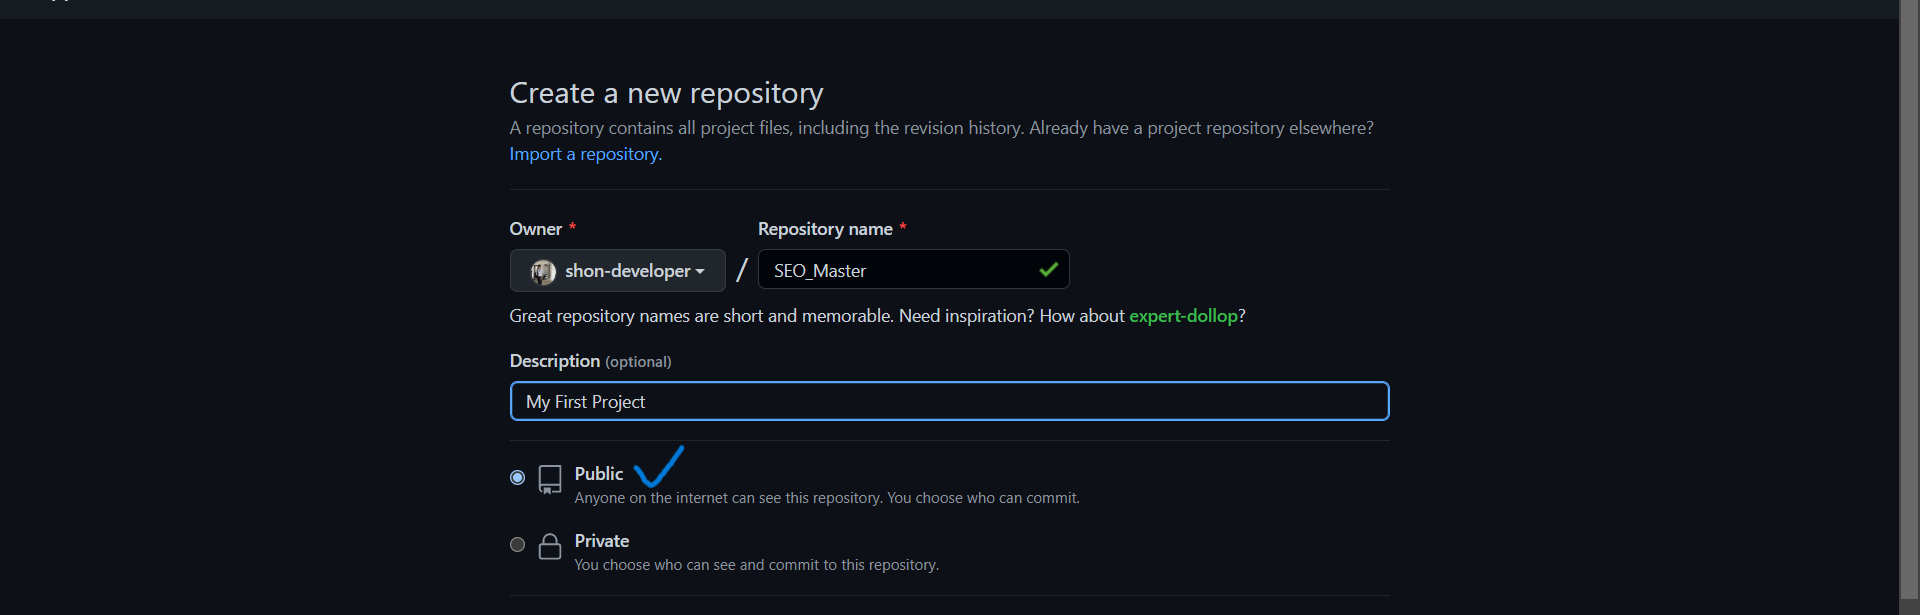Click the page vertical scrollbar
This screenshot has width=1920, height=615.
1909,300
